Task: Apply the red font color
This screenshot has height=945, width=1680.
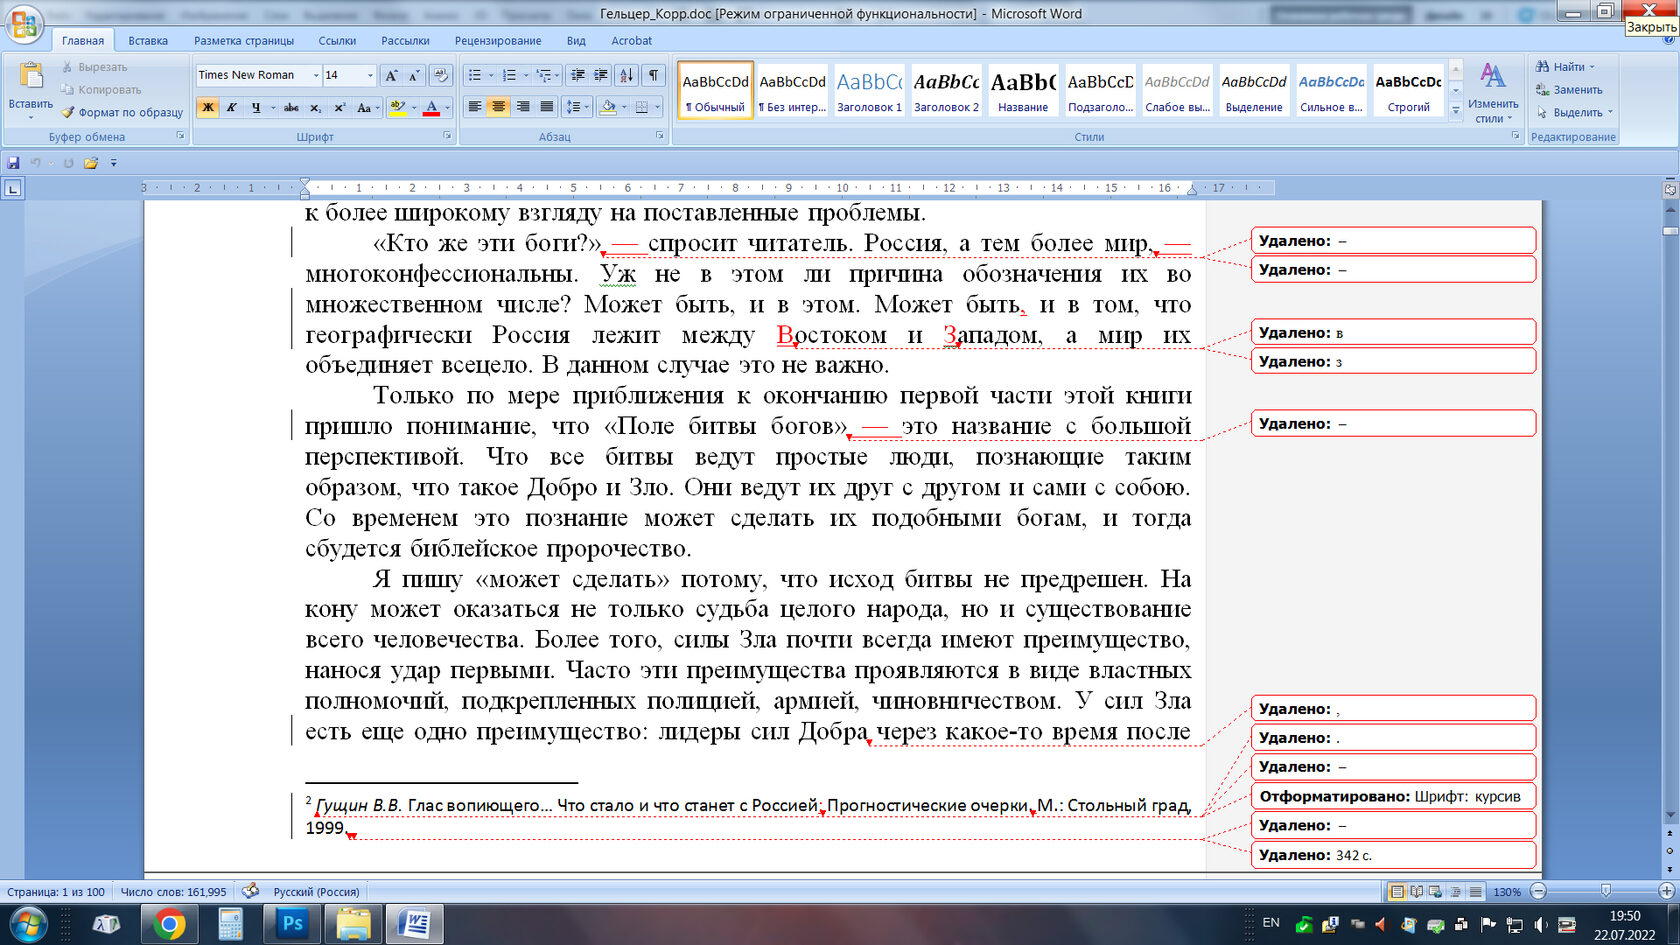Action: [x=432, y=107]
